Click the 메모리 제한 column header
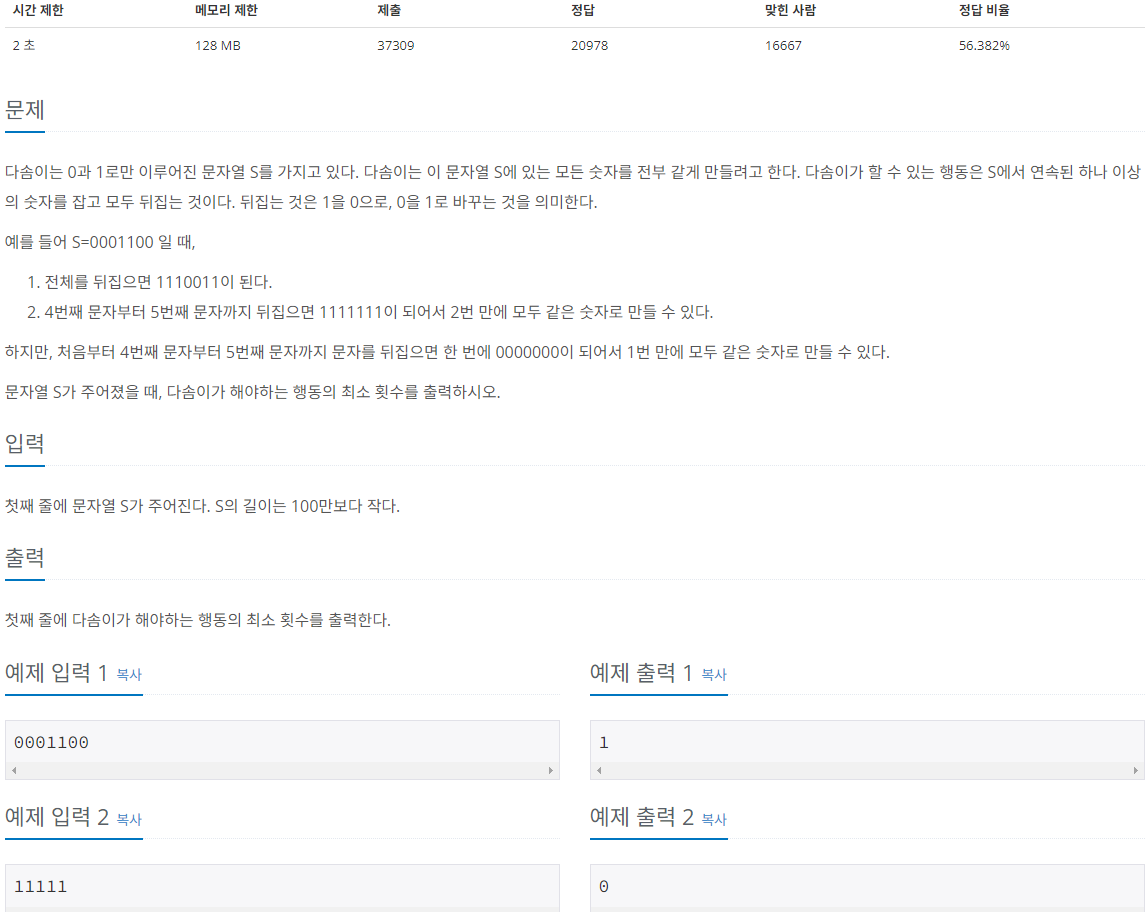Image resolution: width=1146 pixels, height=912 pixels. click(x=227, y=10)
